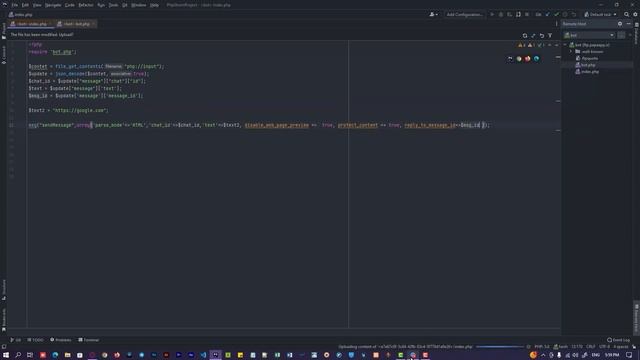The width and height of the screenshot is (640, 360).
Task: Open the File menu
Action: click(15, 5)
